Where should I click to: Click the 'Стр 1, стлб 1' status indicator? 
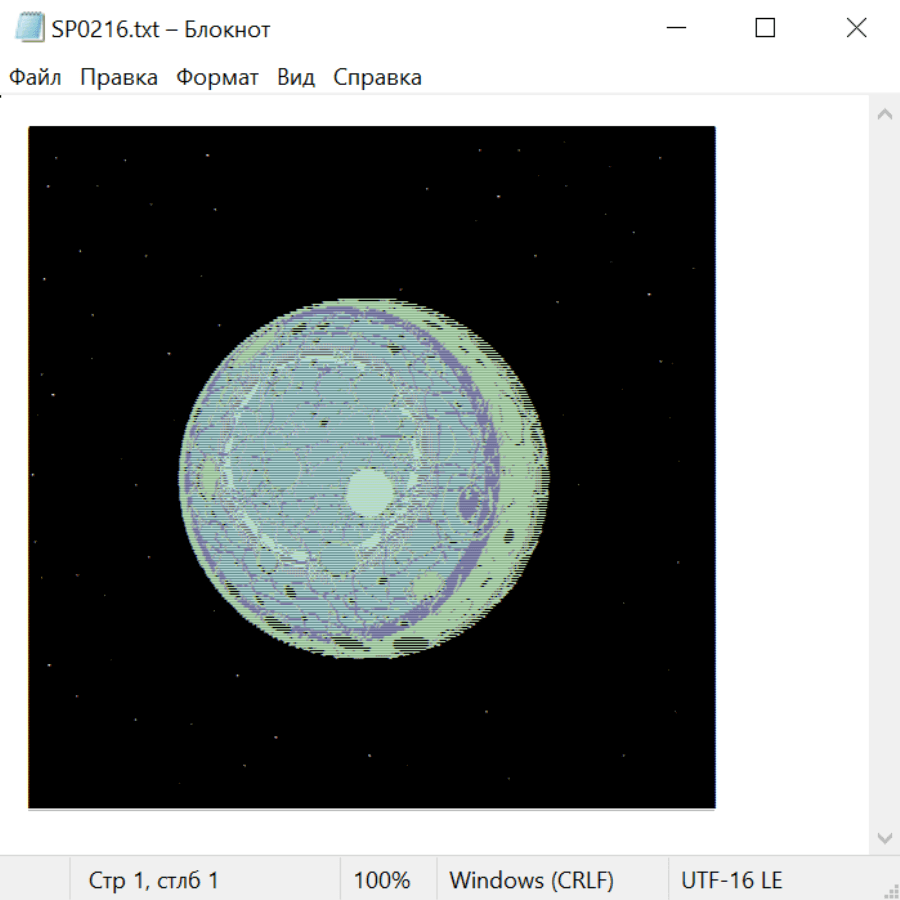coord(154,880)
